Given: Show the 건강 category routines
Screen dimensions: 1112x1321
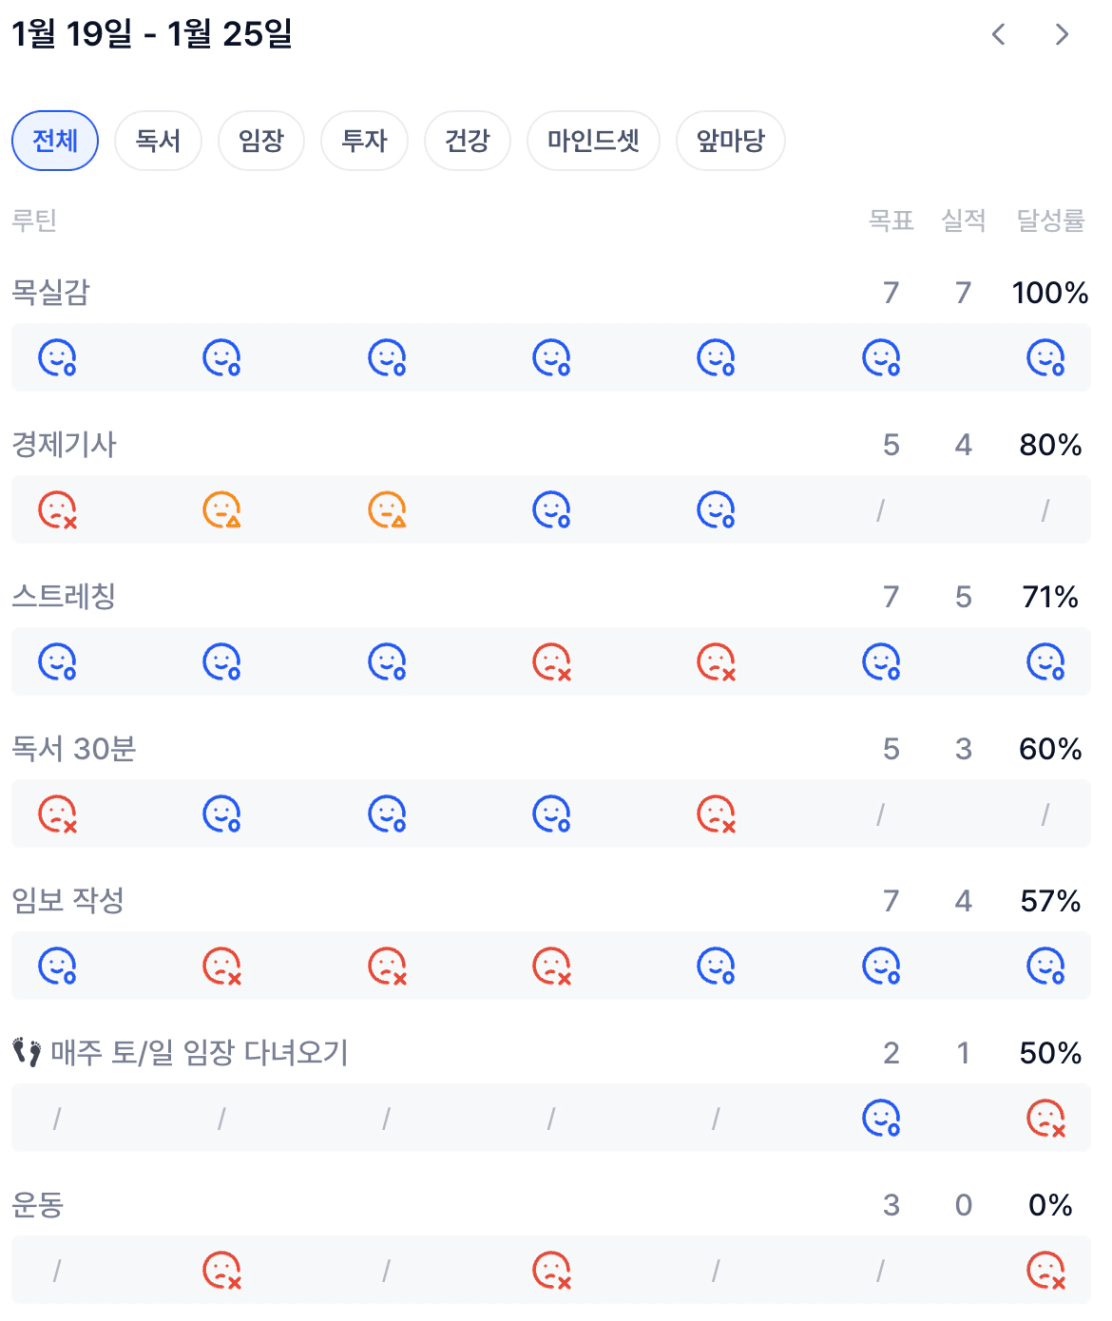Looking at the screenshot, I should point(467,141).
